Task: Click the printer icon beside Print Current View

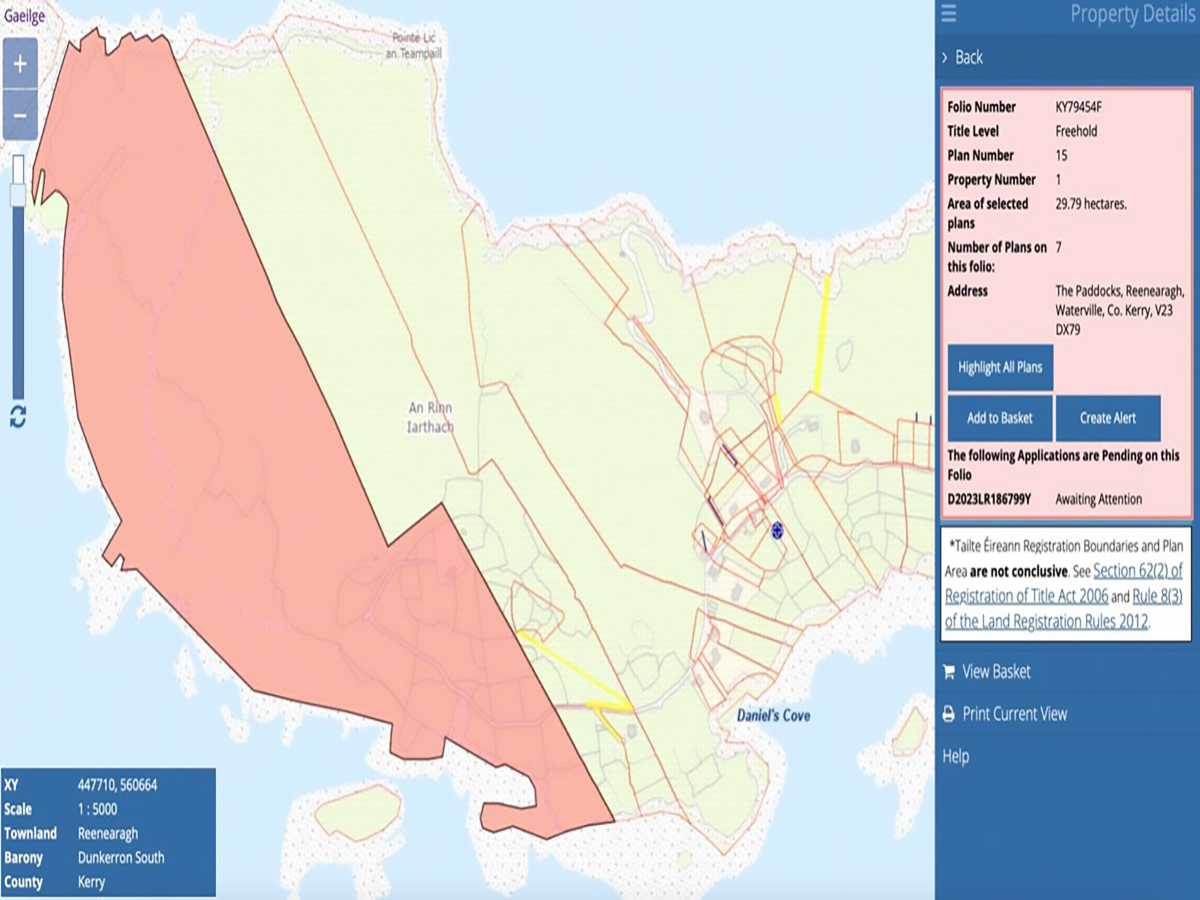Action: [x=948, y=714]
